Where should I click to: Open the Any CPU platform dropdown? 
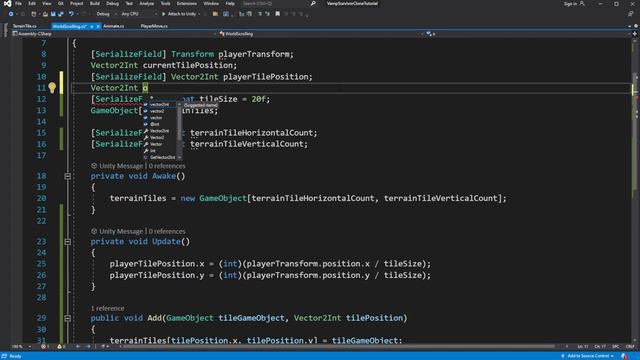tap(139, 14)
